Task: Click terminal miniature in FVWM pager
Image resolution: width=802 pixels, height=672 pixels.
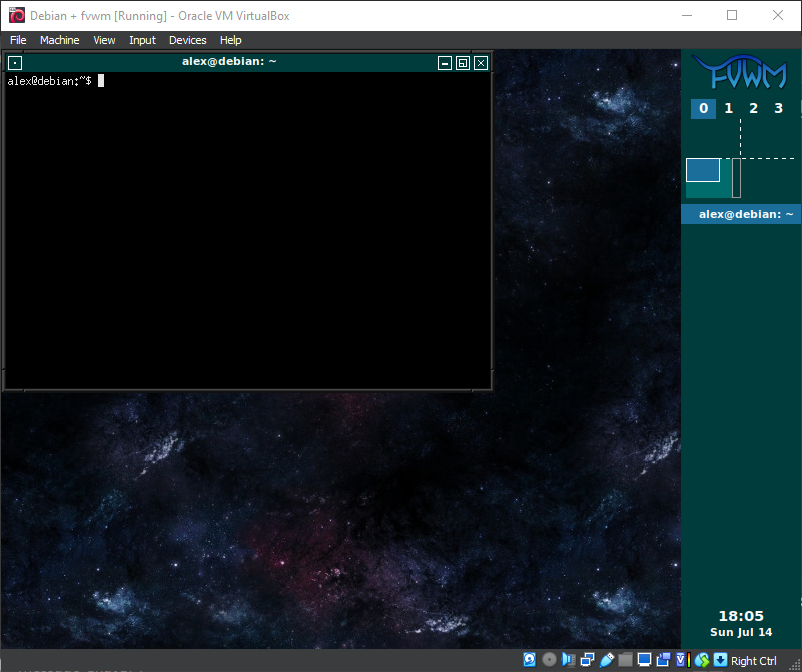Action: [703, 170]
